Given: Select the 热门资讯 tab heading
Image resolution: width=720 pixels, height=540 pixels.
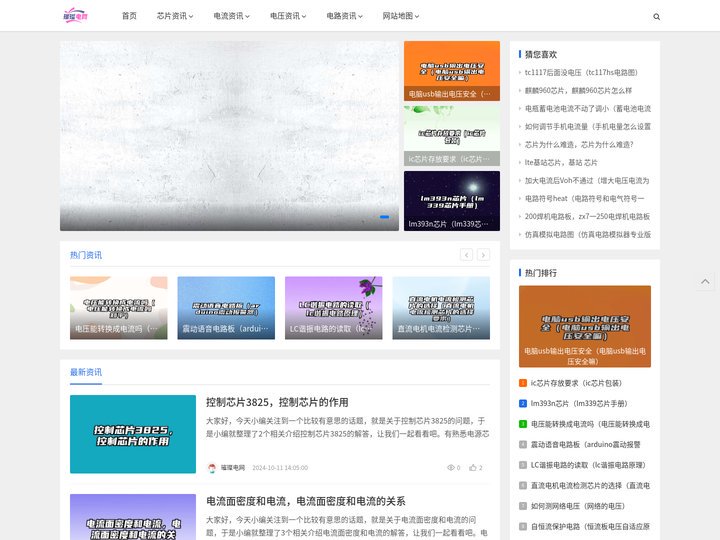Looking at the screenshot, I should [x=86, y=255].
